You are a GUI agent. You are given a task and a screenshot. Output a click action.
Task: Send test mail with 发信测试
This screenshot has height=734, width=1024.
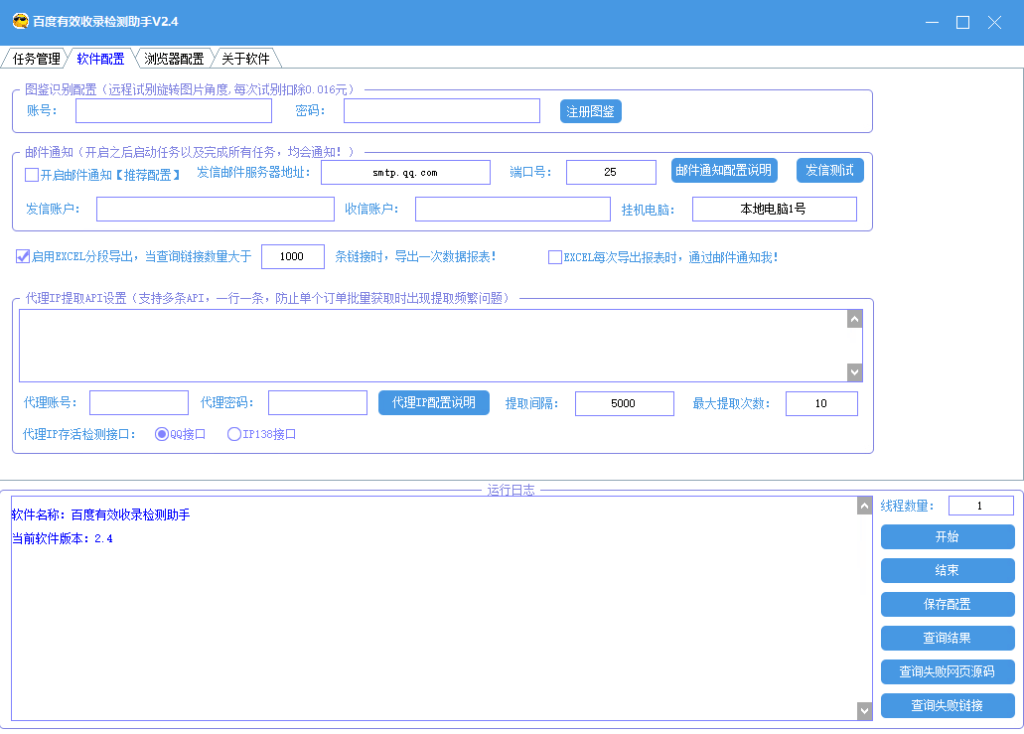[829, 170]
